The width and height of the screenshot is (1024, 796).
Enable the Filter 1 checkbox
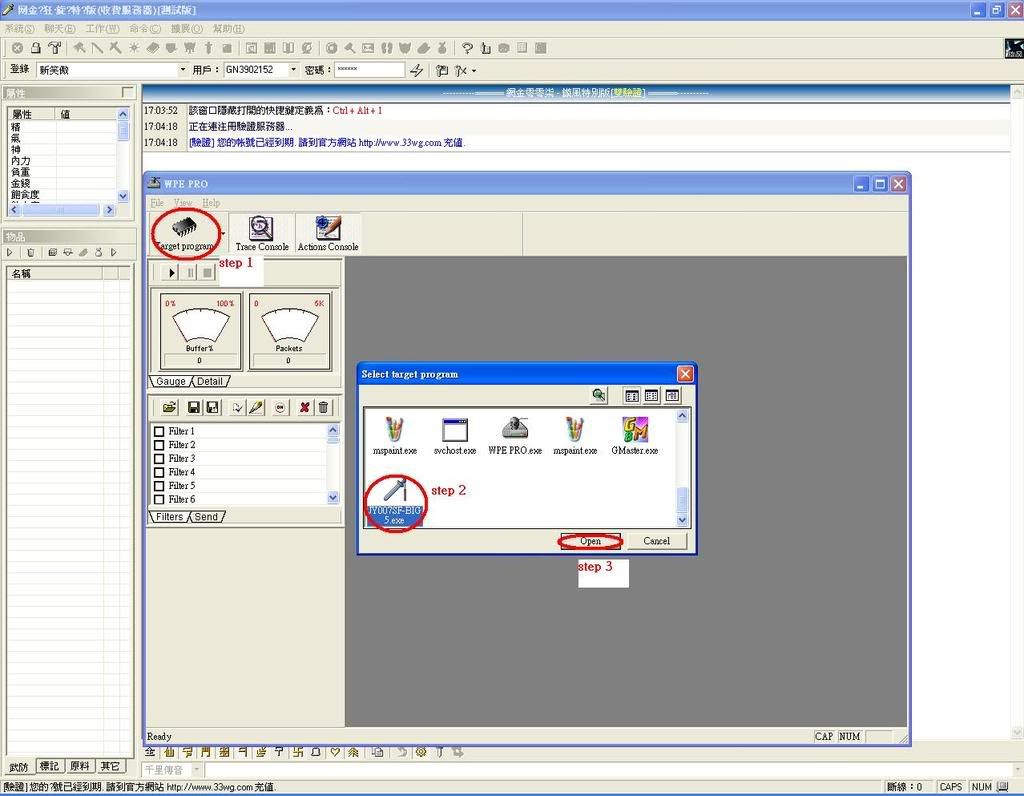tap(159, 432)
